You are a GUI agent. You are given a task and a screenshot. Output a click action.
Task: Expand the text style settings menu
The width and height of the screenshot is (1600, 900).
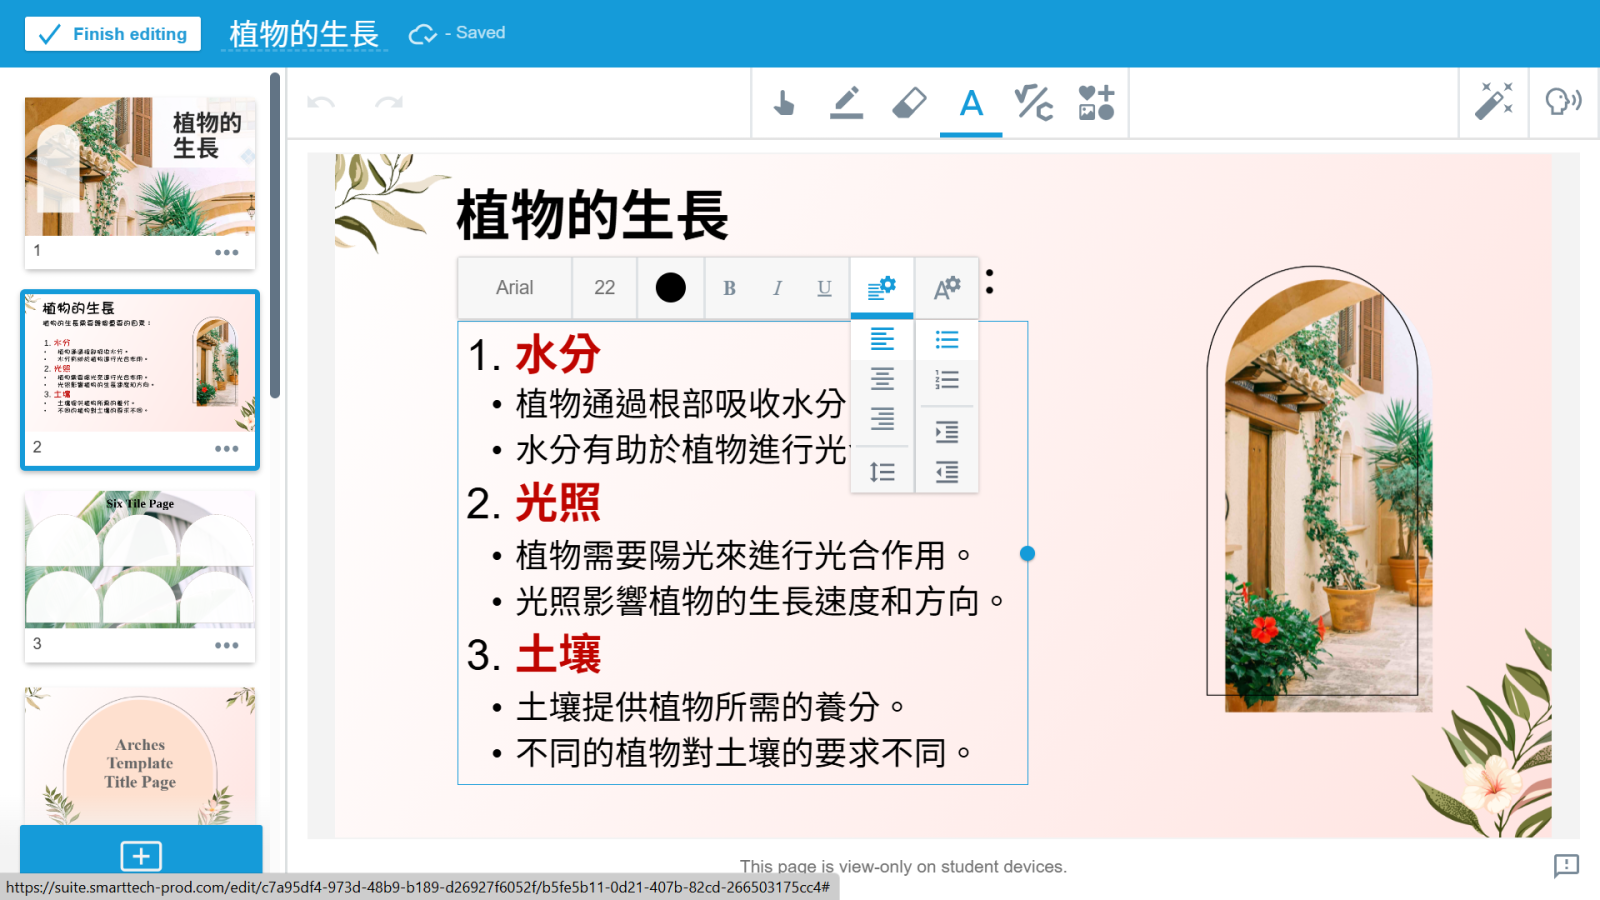pos(946,288)
